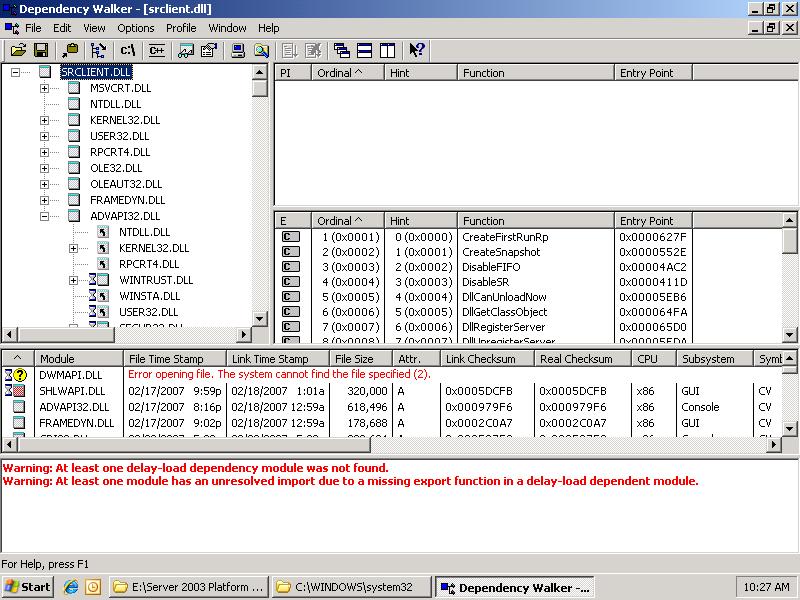Click the PI column header
Image resolution: width=800 pixels, height=600 pixels.
coord(293,73)
